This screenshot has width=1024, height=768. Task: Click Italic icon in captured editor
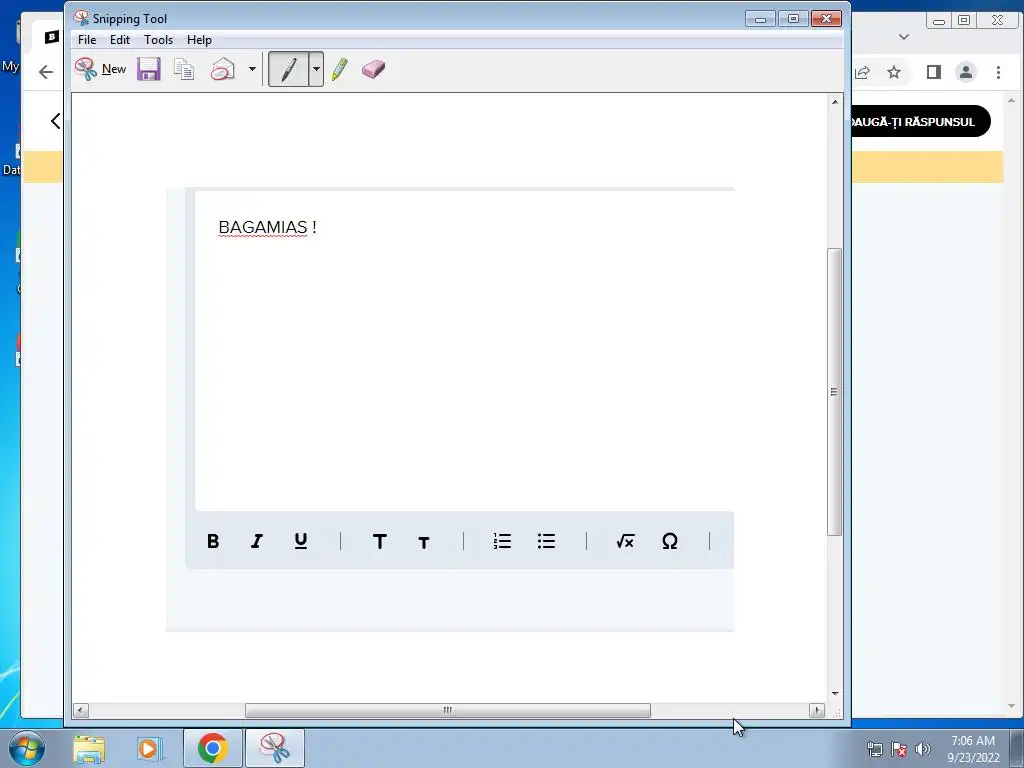pos(257,541)
